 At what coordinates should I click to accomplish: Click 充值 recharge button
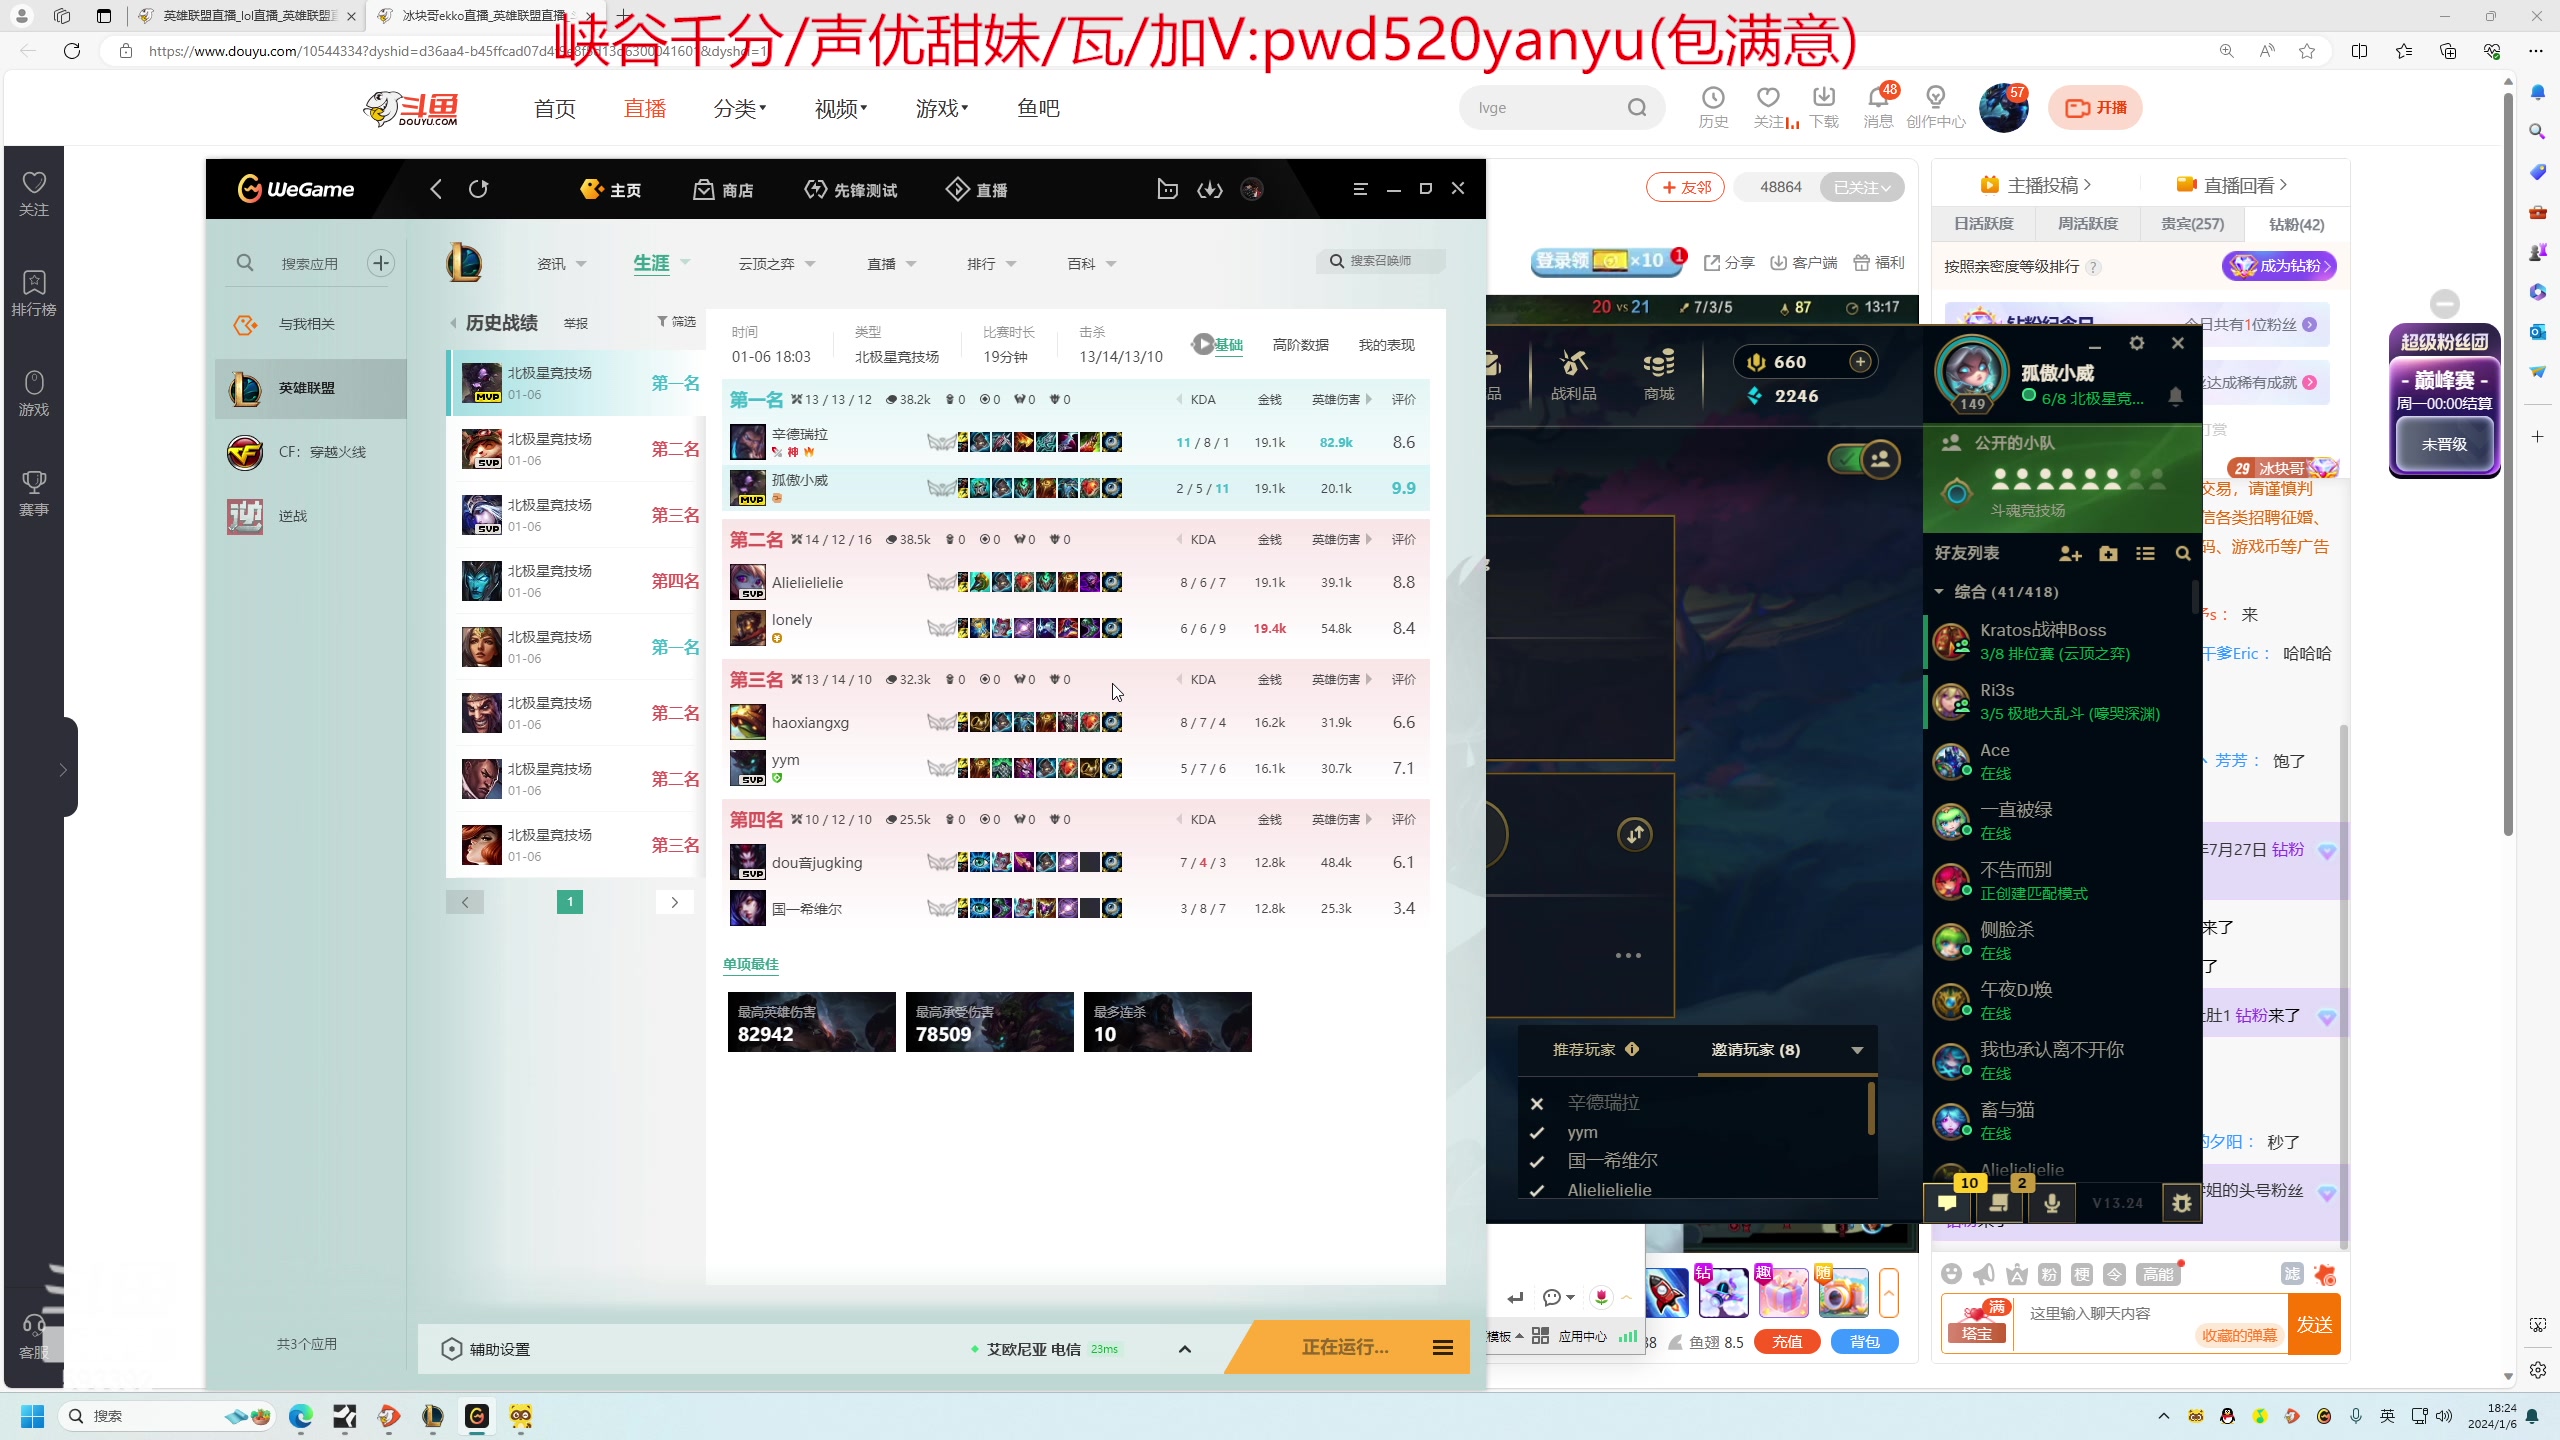coord(1787,1342)
